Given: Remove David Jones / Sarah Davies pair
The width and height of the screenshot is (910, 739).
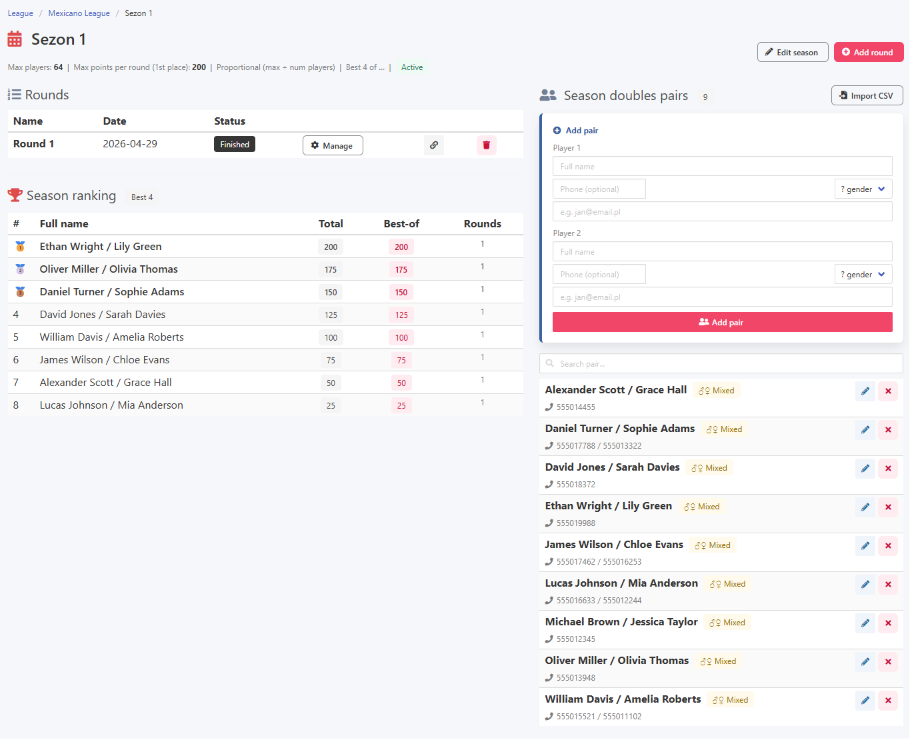Looking at the screenshot, I should click(x=888, y=468).
